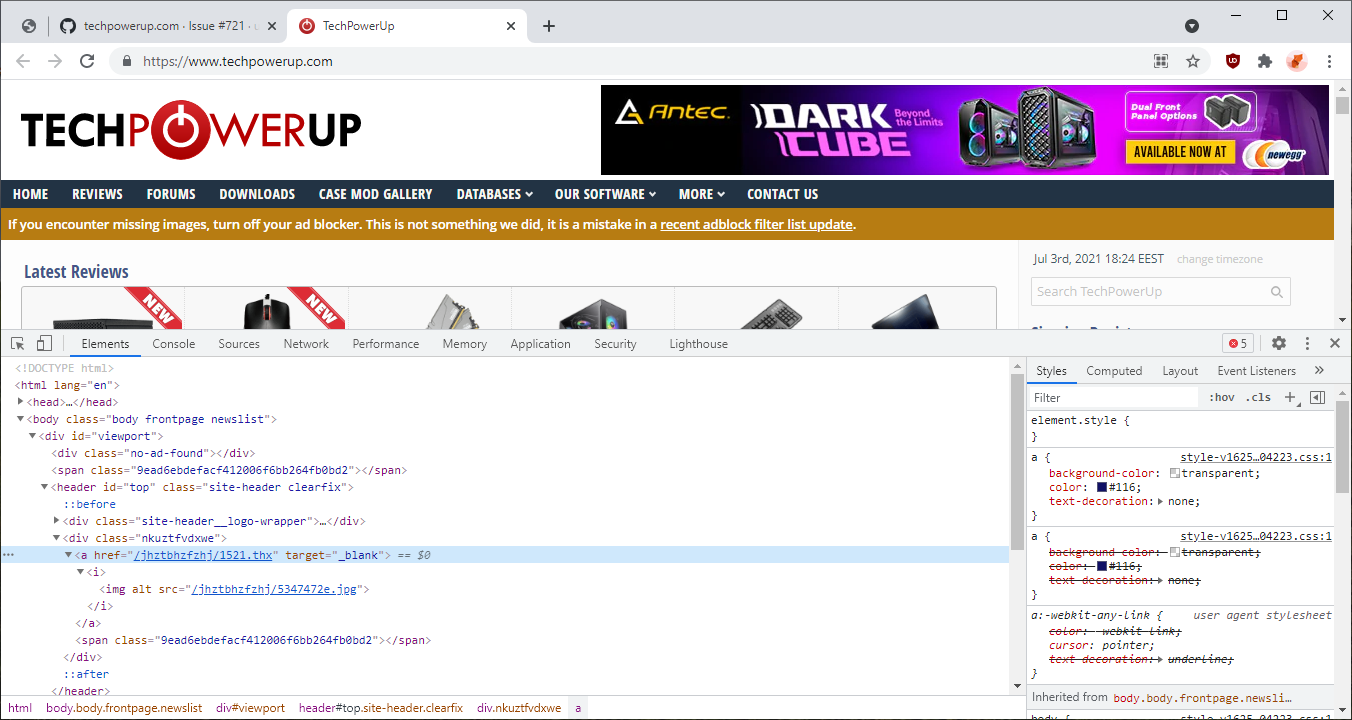1352x720 pixels.
Task: Select the inspect element picker icon
Action: click(x=16, y=343)
